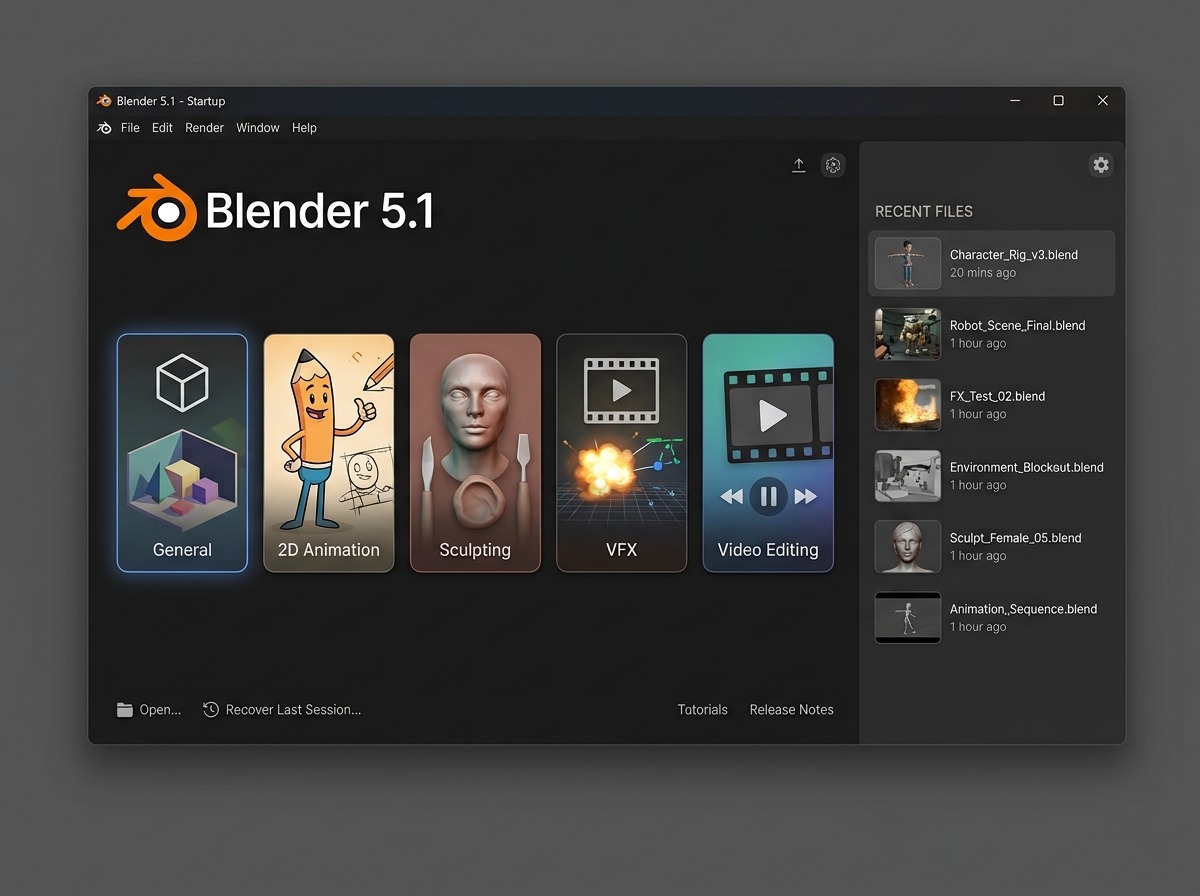
Task: Click the RECENT FILES heading
Action: [x=924, y=212]
